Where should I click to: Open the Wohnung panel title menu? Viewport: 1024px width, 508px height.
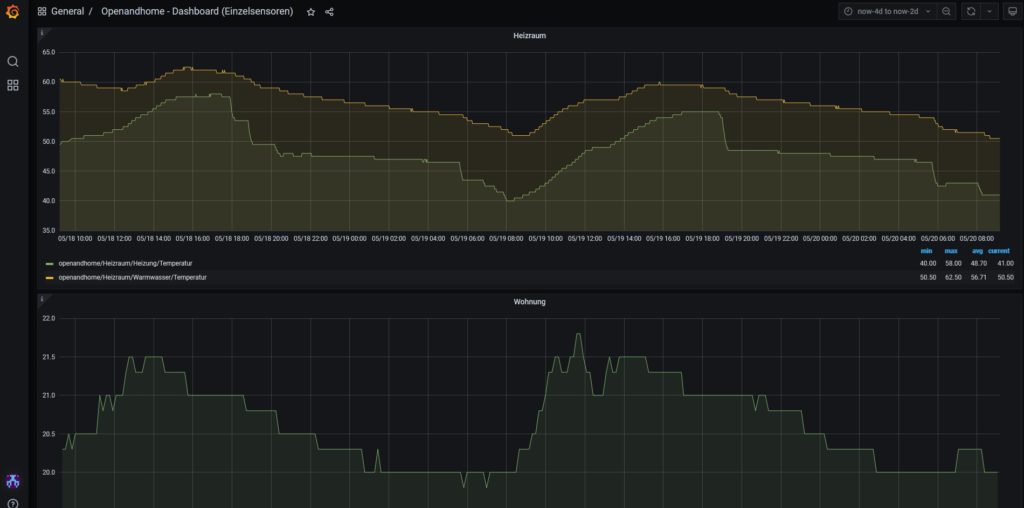(530, 302)
